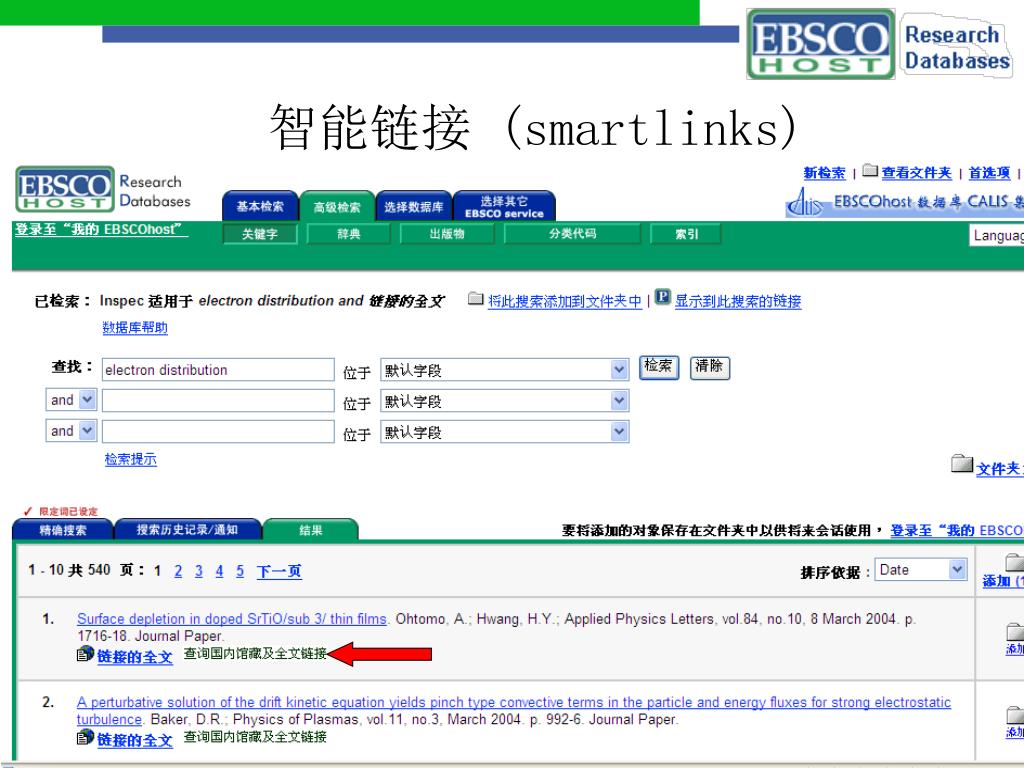Click the 新检索 link

pyautogui.click(x=824, y=173)
